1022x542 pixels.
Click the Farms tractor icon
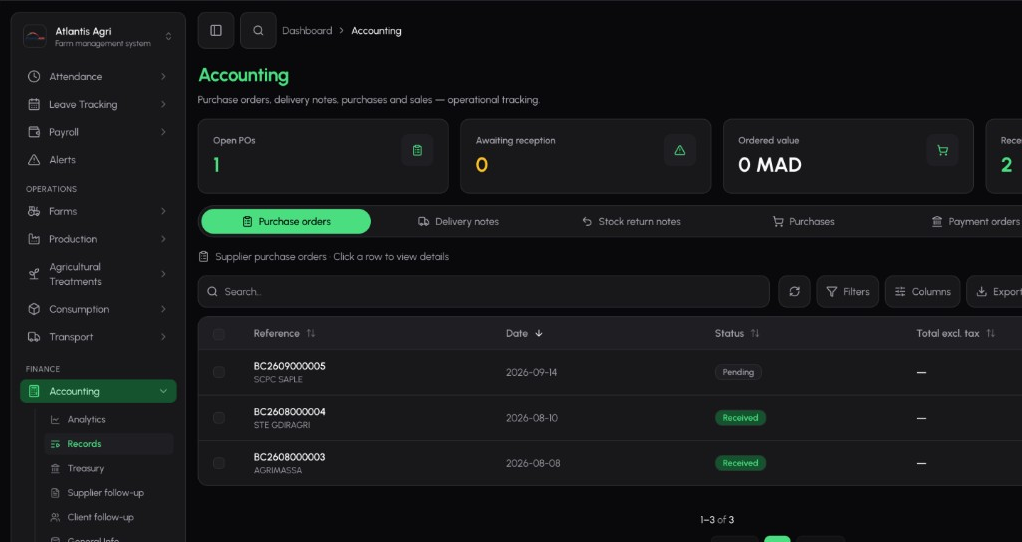(34, 211)
